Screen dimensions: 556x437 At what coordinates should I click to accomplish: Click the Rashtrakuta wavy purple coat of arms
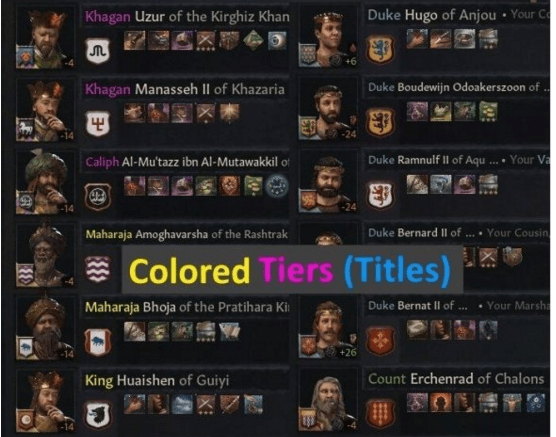(x=98, y=270)
